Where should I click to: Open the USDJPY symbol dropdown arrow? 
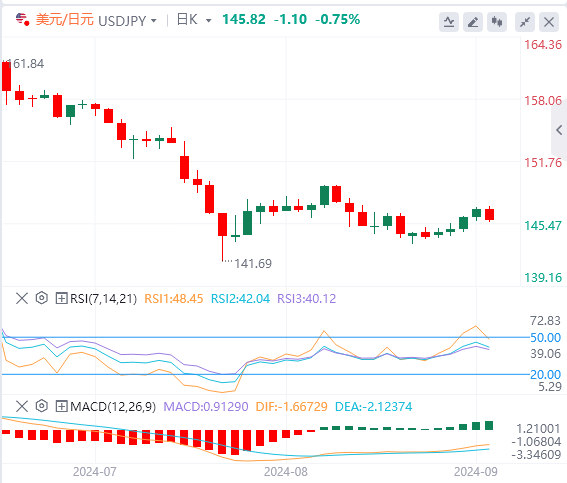point(154,21)
